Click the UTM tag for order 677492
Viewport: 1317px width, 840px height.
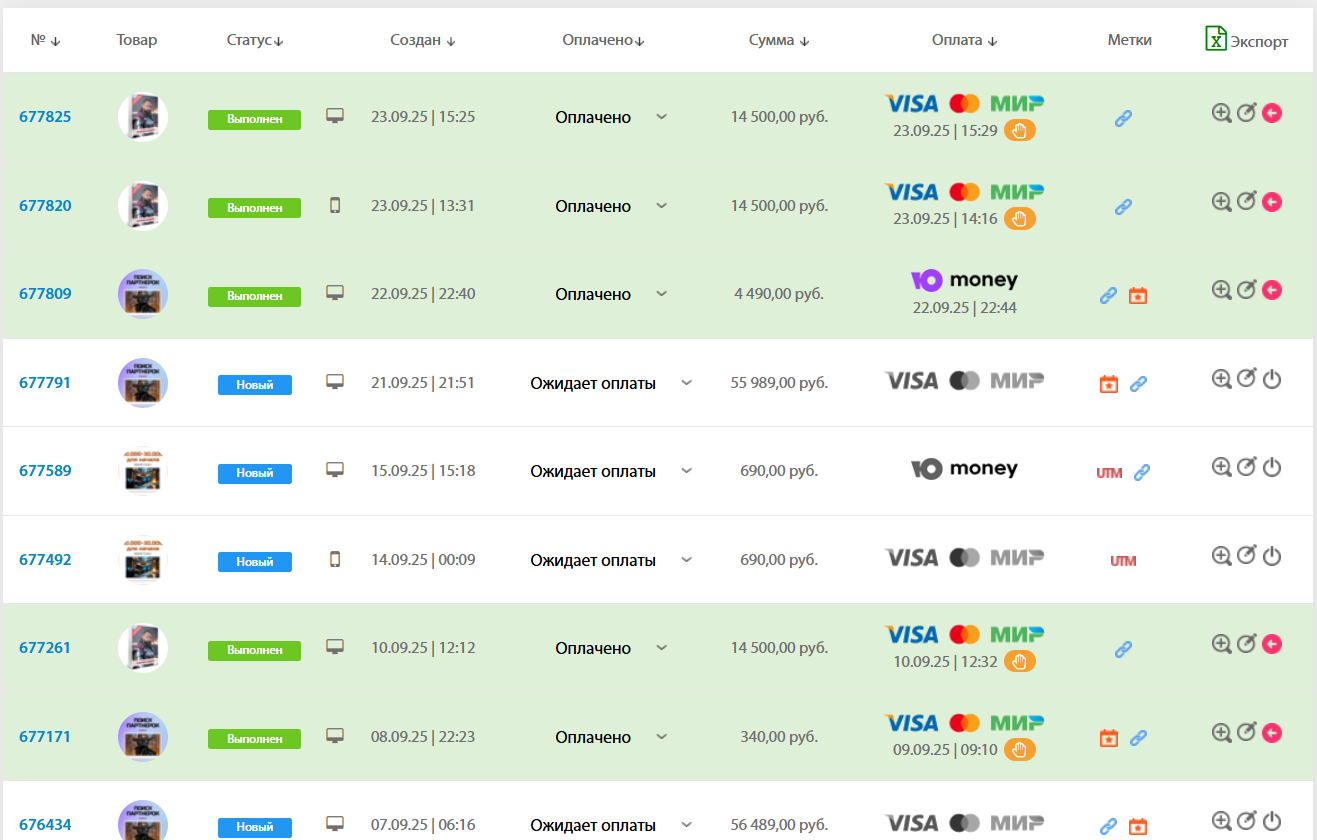[1123, 561]
